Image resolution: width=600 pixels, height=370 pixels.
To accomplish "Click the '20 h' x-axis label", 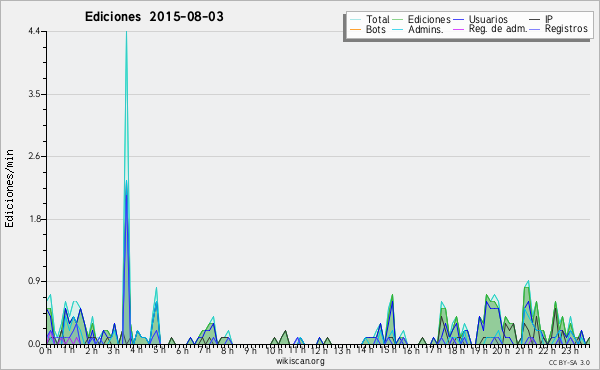I will click(x=501, y=351).
